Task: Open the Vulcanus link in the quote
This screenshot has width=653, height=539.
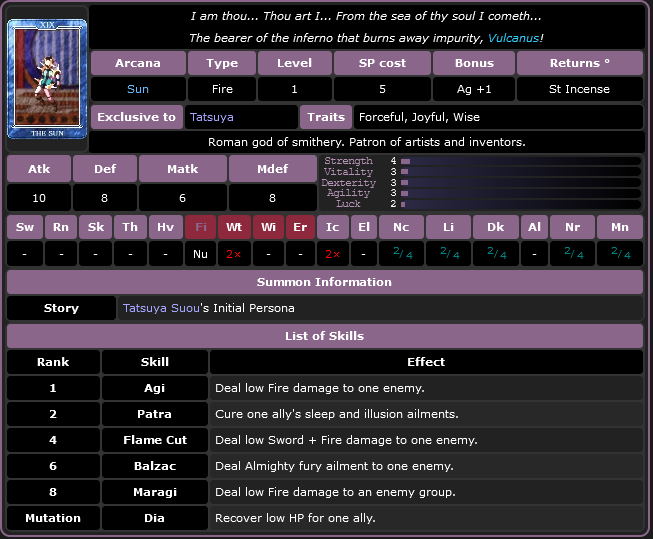Action: tap(514, 38)
